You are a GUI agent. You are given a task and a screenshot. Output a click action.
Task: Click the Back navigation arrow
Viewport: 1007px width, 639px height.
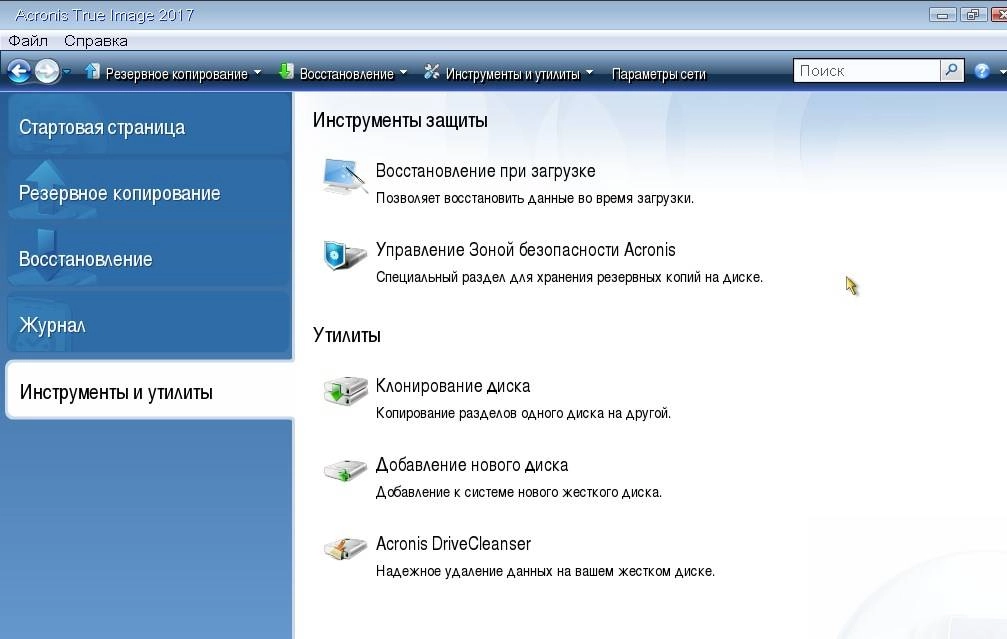tap(19, 71)
